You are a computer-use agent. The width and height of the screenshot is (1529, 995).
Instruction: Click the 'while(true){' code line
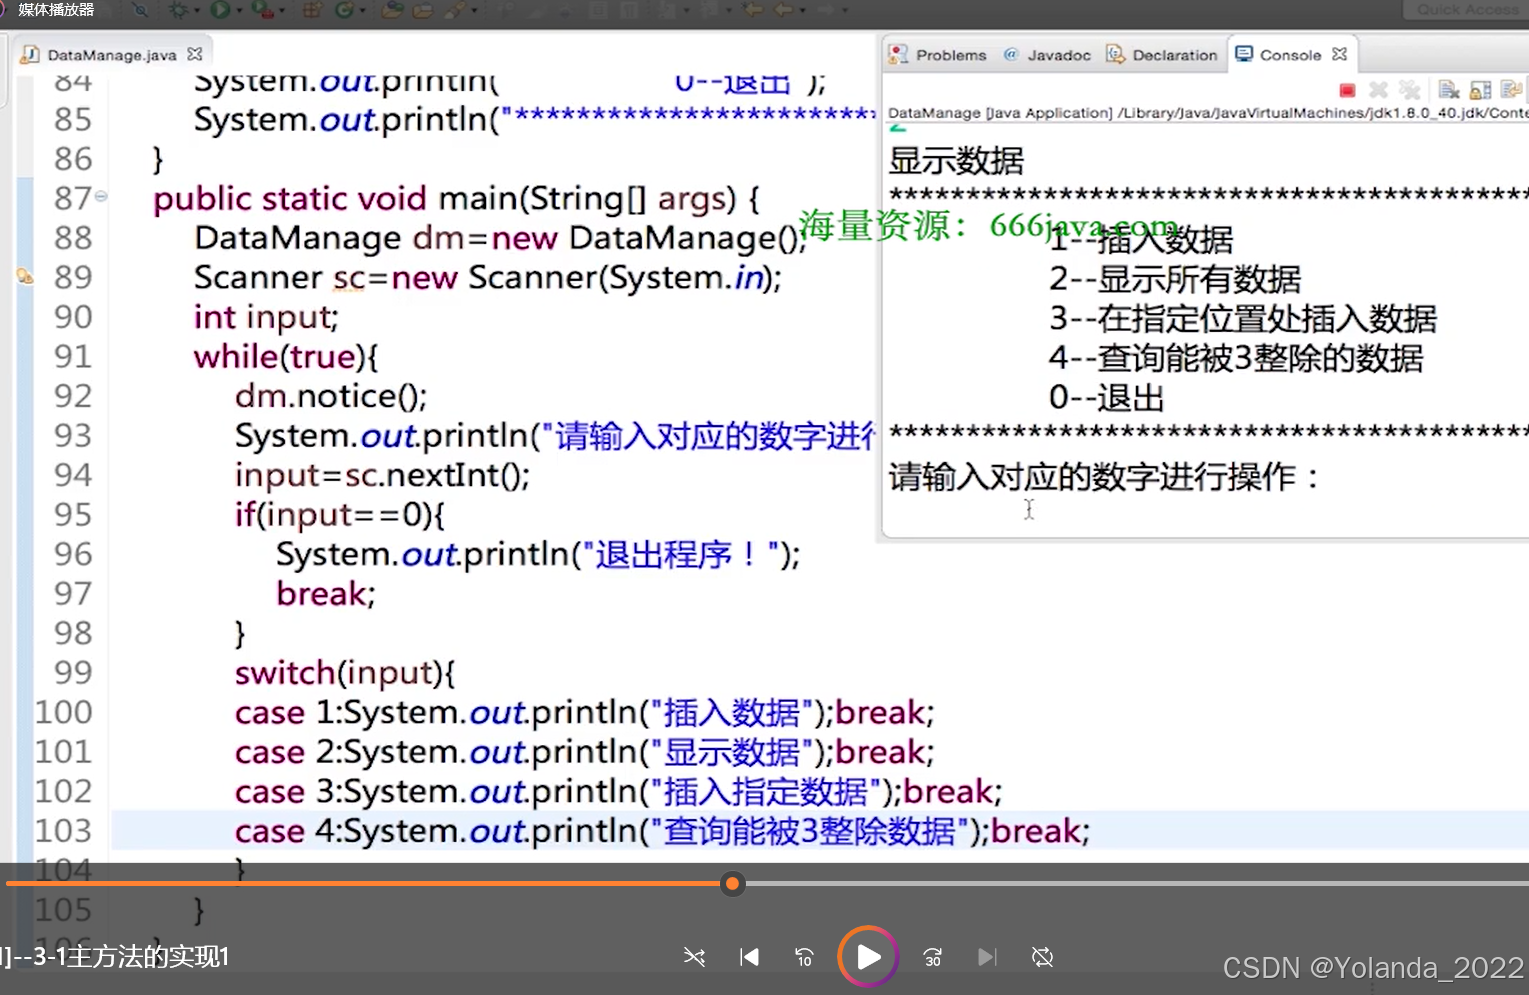(286, 356)
